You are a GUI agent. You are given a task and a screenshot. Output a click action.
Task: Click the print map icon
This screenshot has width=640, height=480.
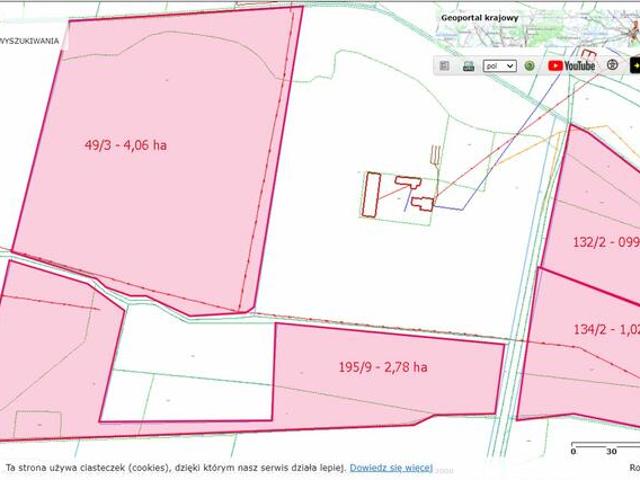coord(469,66)
